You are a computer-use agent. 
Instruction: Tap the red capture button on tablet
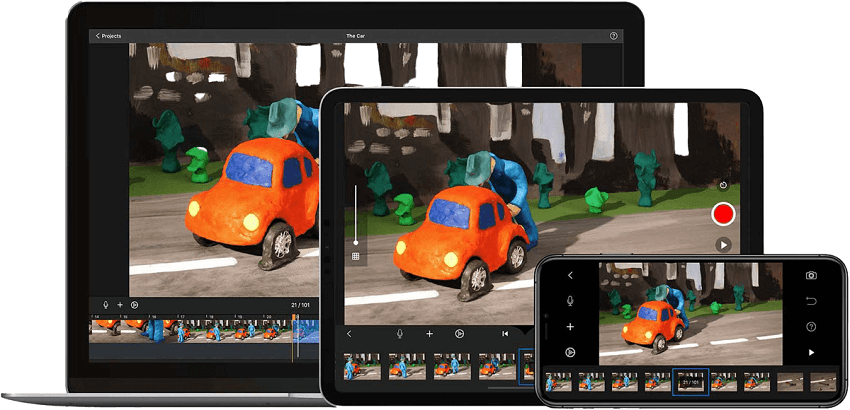tap(723, 214)
